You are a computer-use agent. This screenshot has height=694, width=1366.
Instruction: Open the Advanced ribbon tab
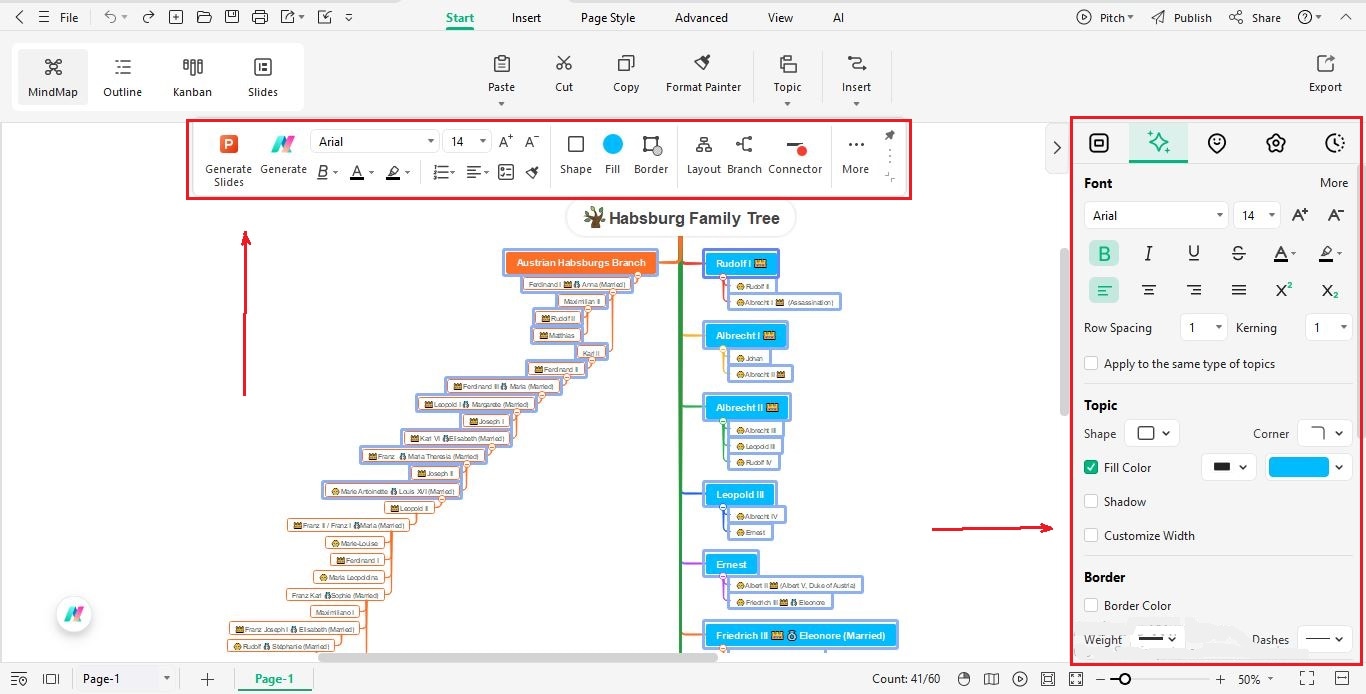[701, 18]
